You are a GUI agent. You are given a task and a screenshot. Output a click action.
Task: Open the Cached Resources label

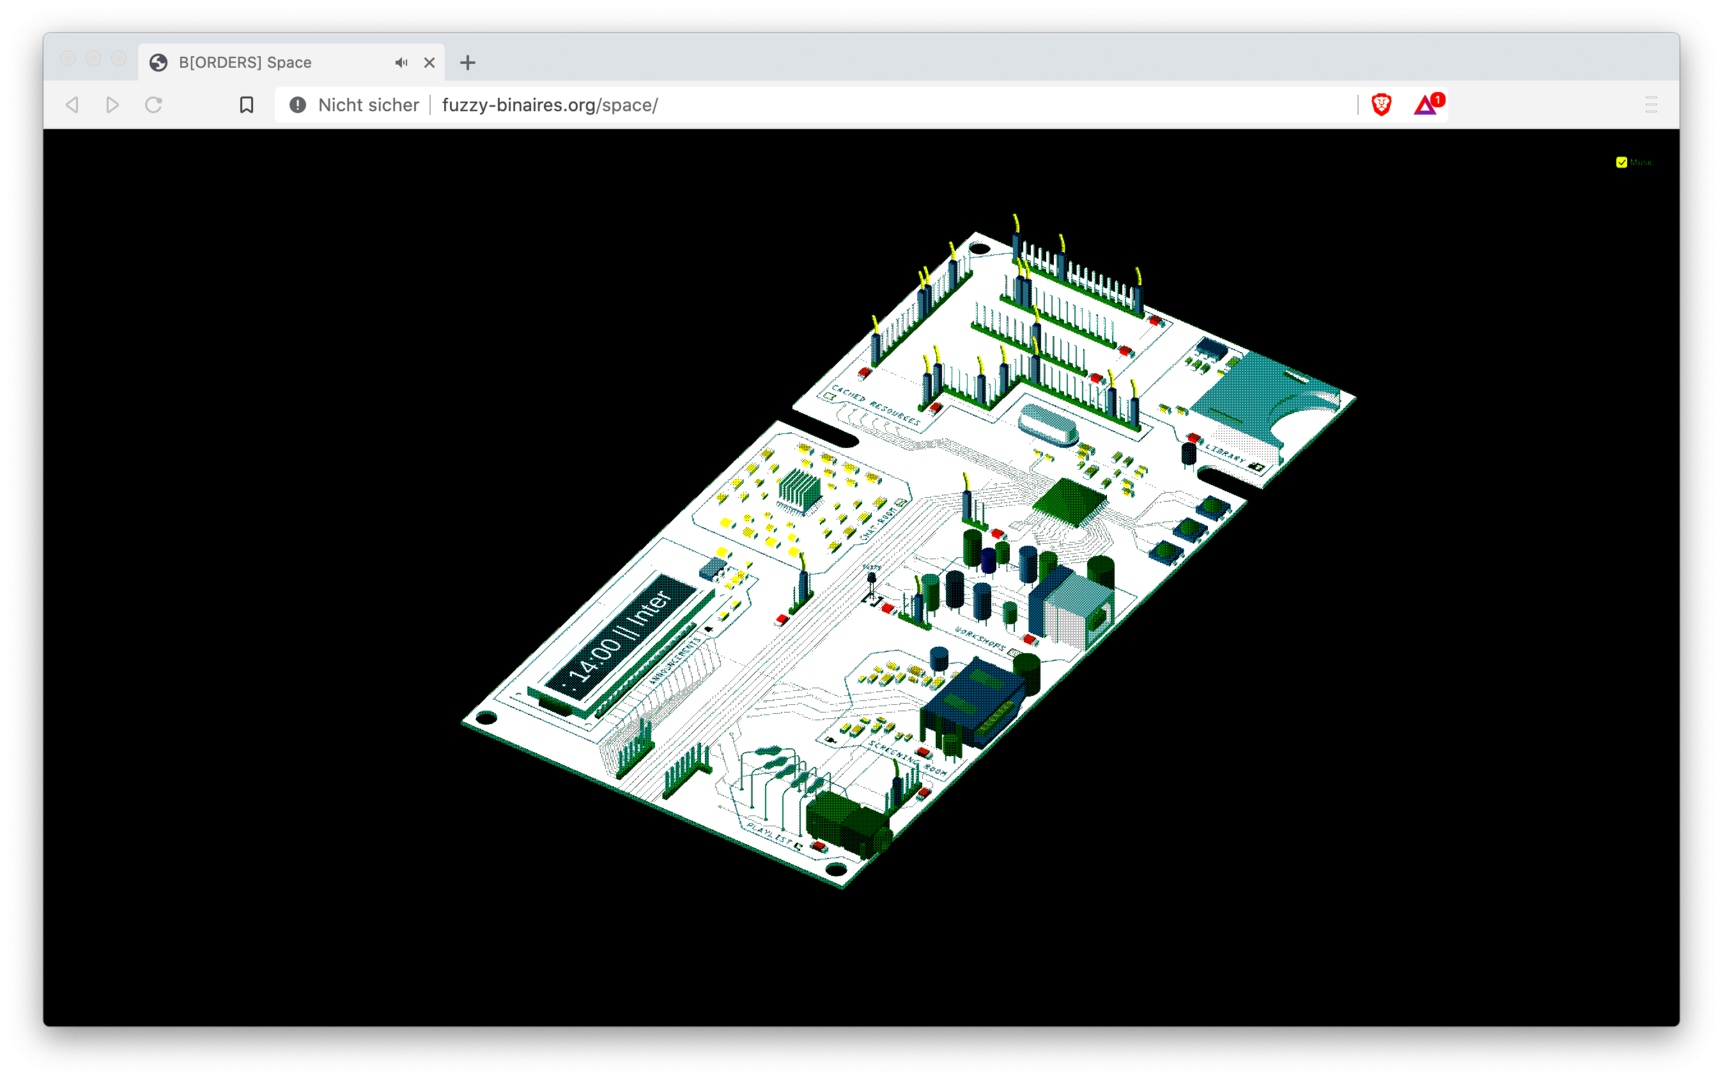pyautogui.click(x=876, y=405)
